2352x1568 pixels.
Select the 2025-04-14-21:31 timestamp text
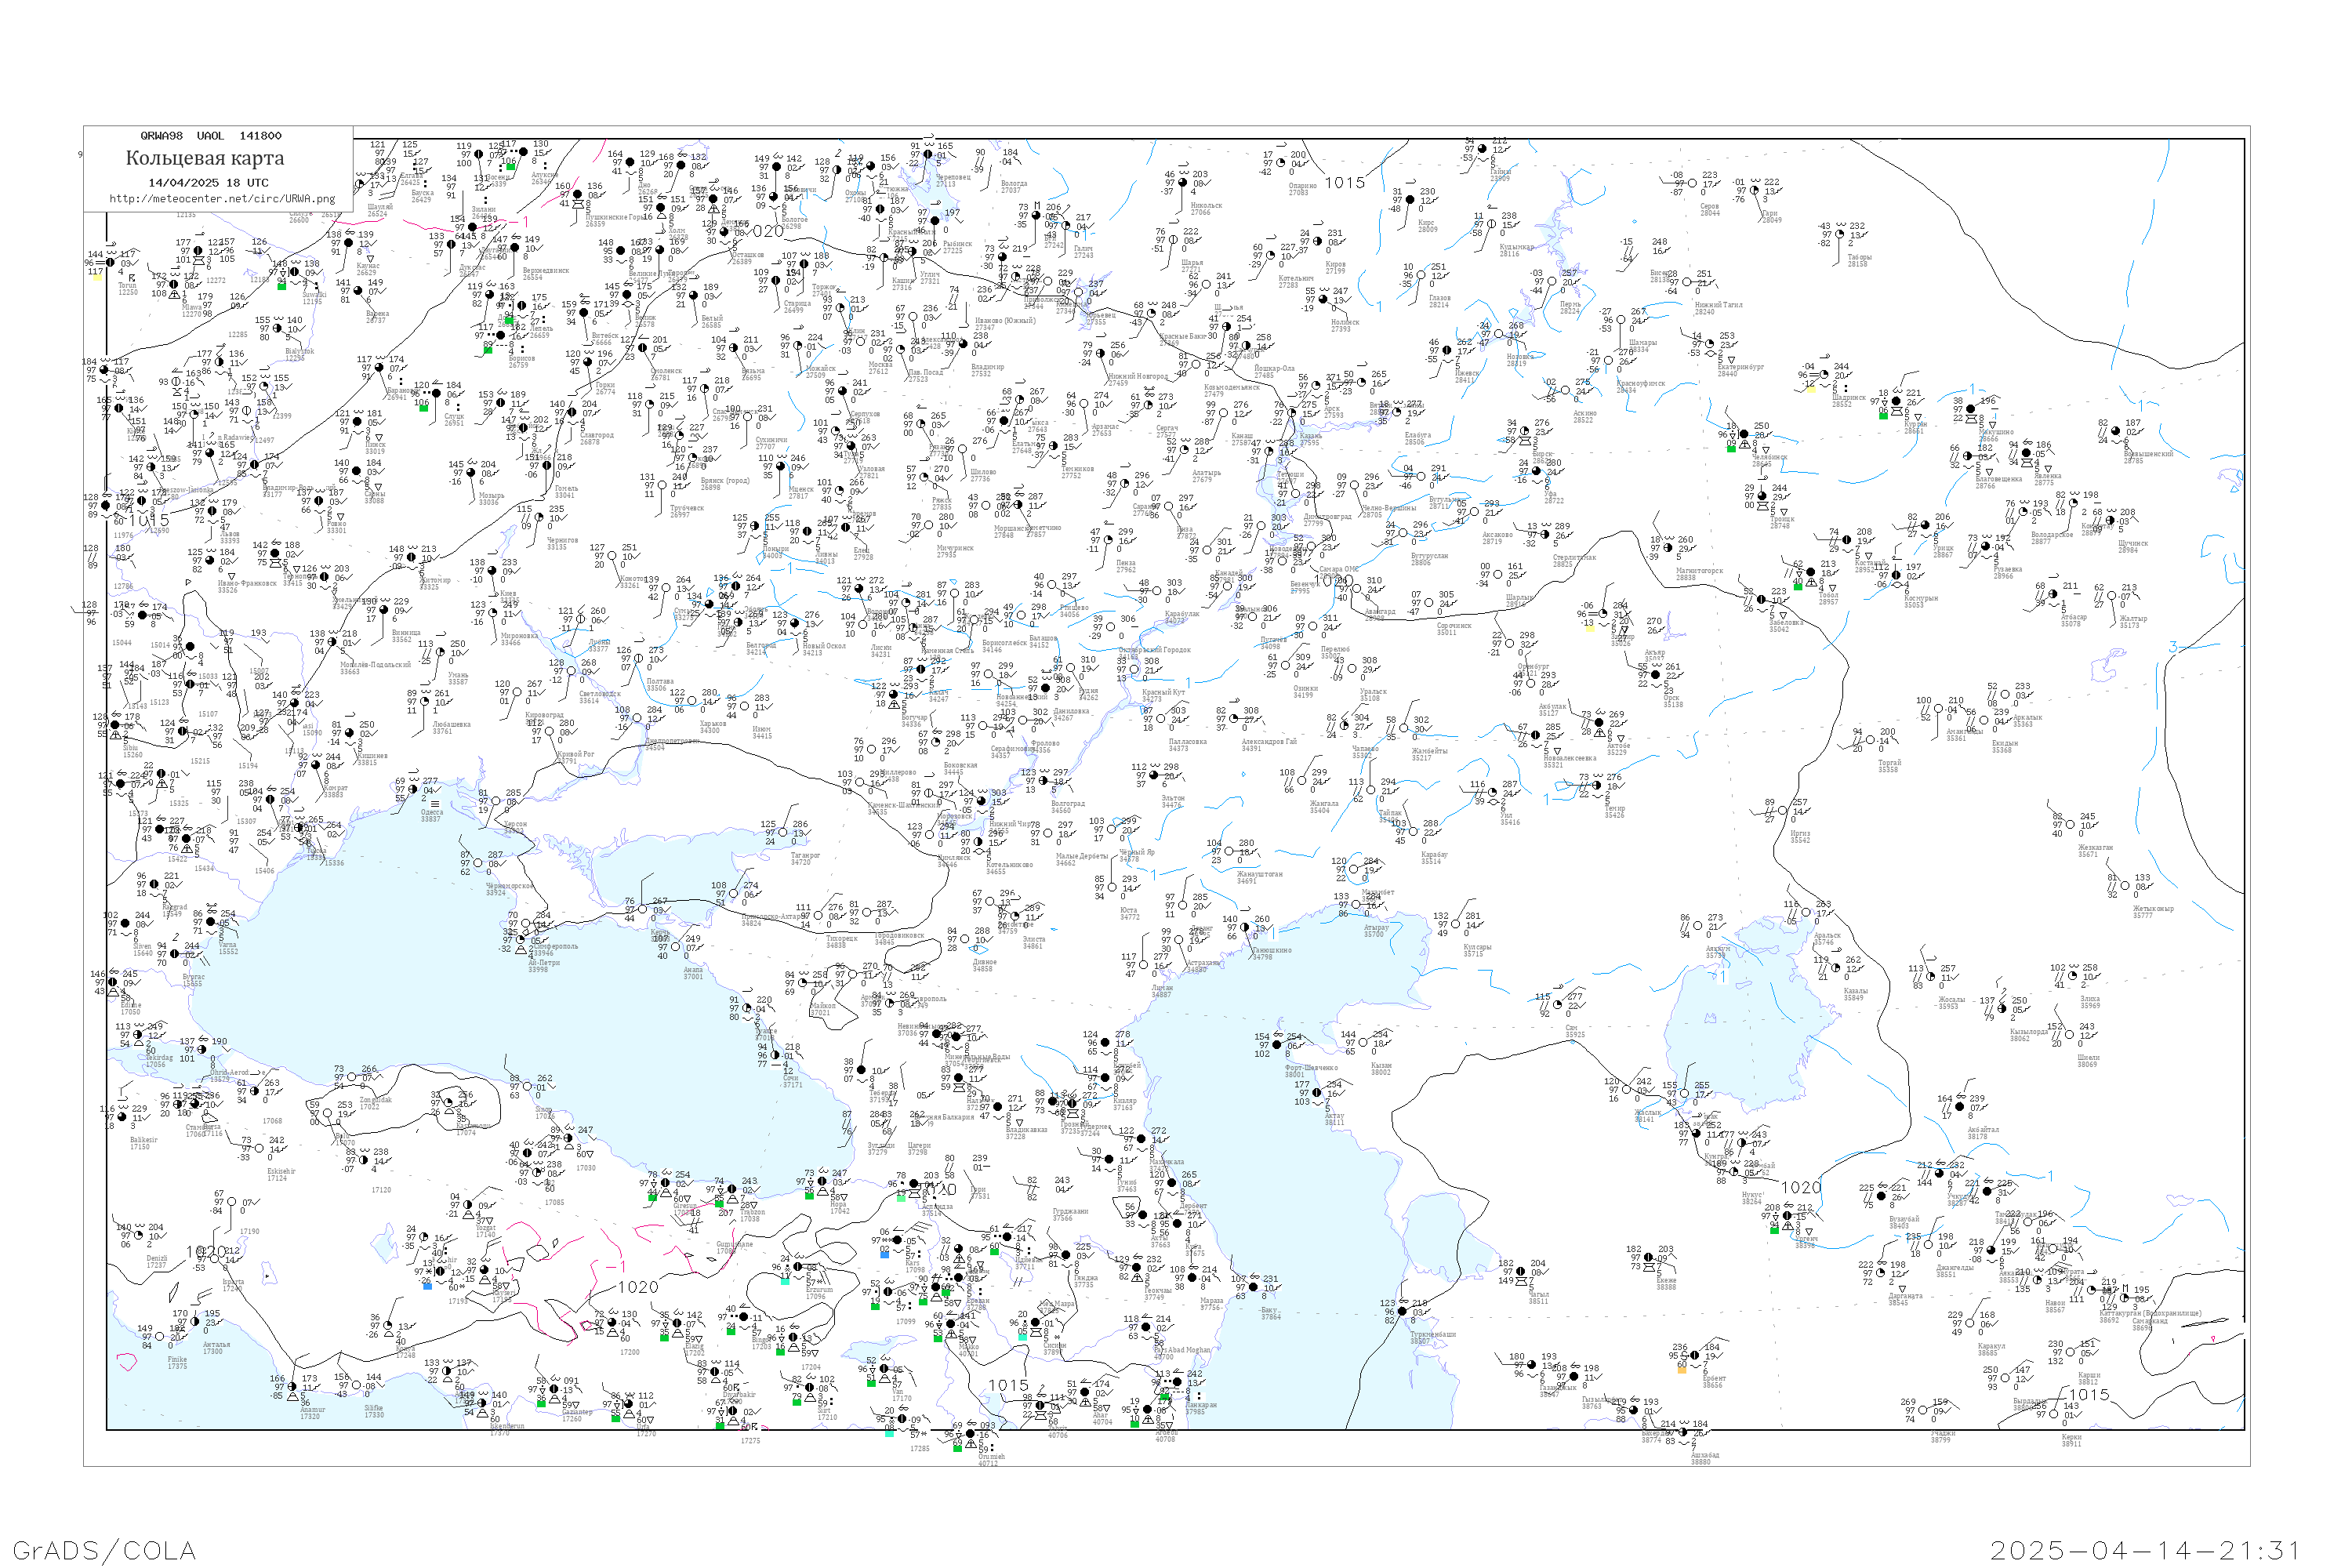[2145, 1550]
